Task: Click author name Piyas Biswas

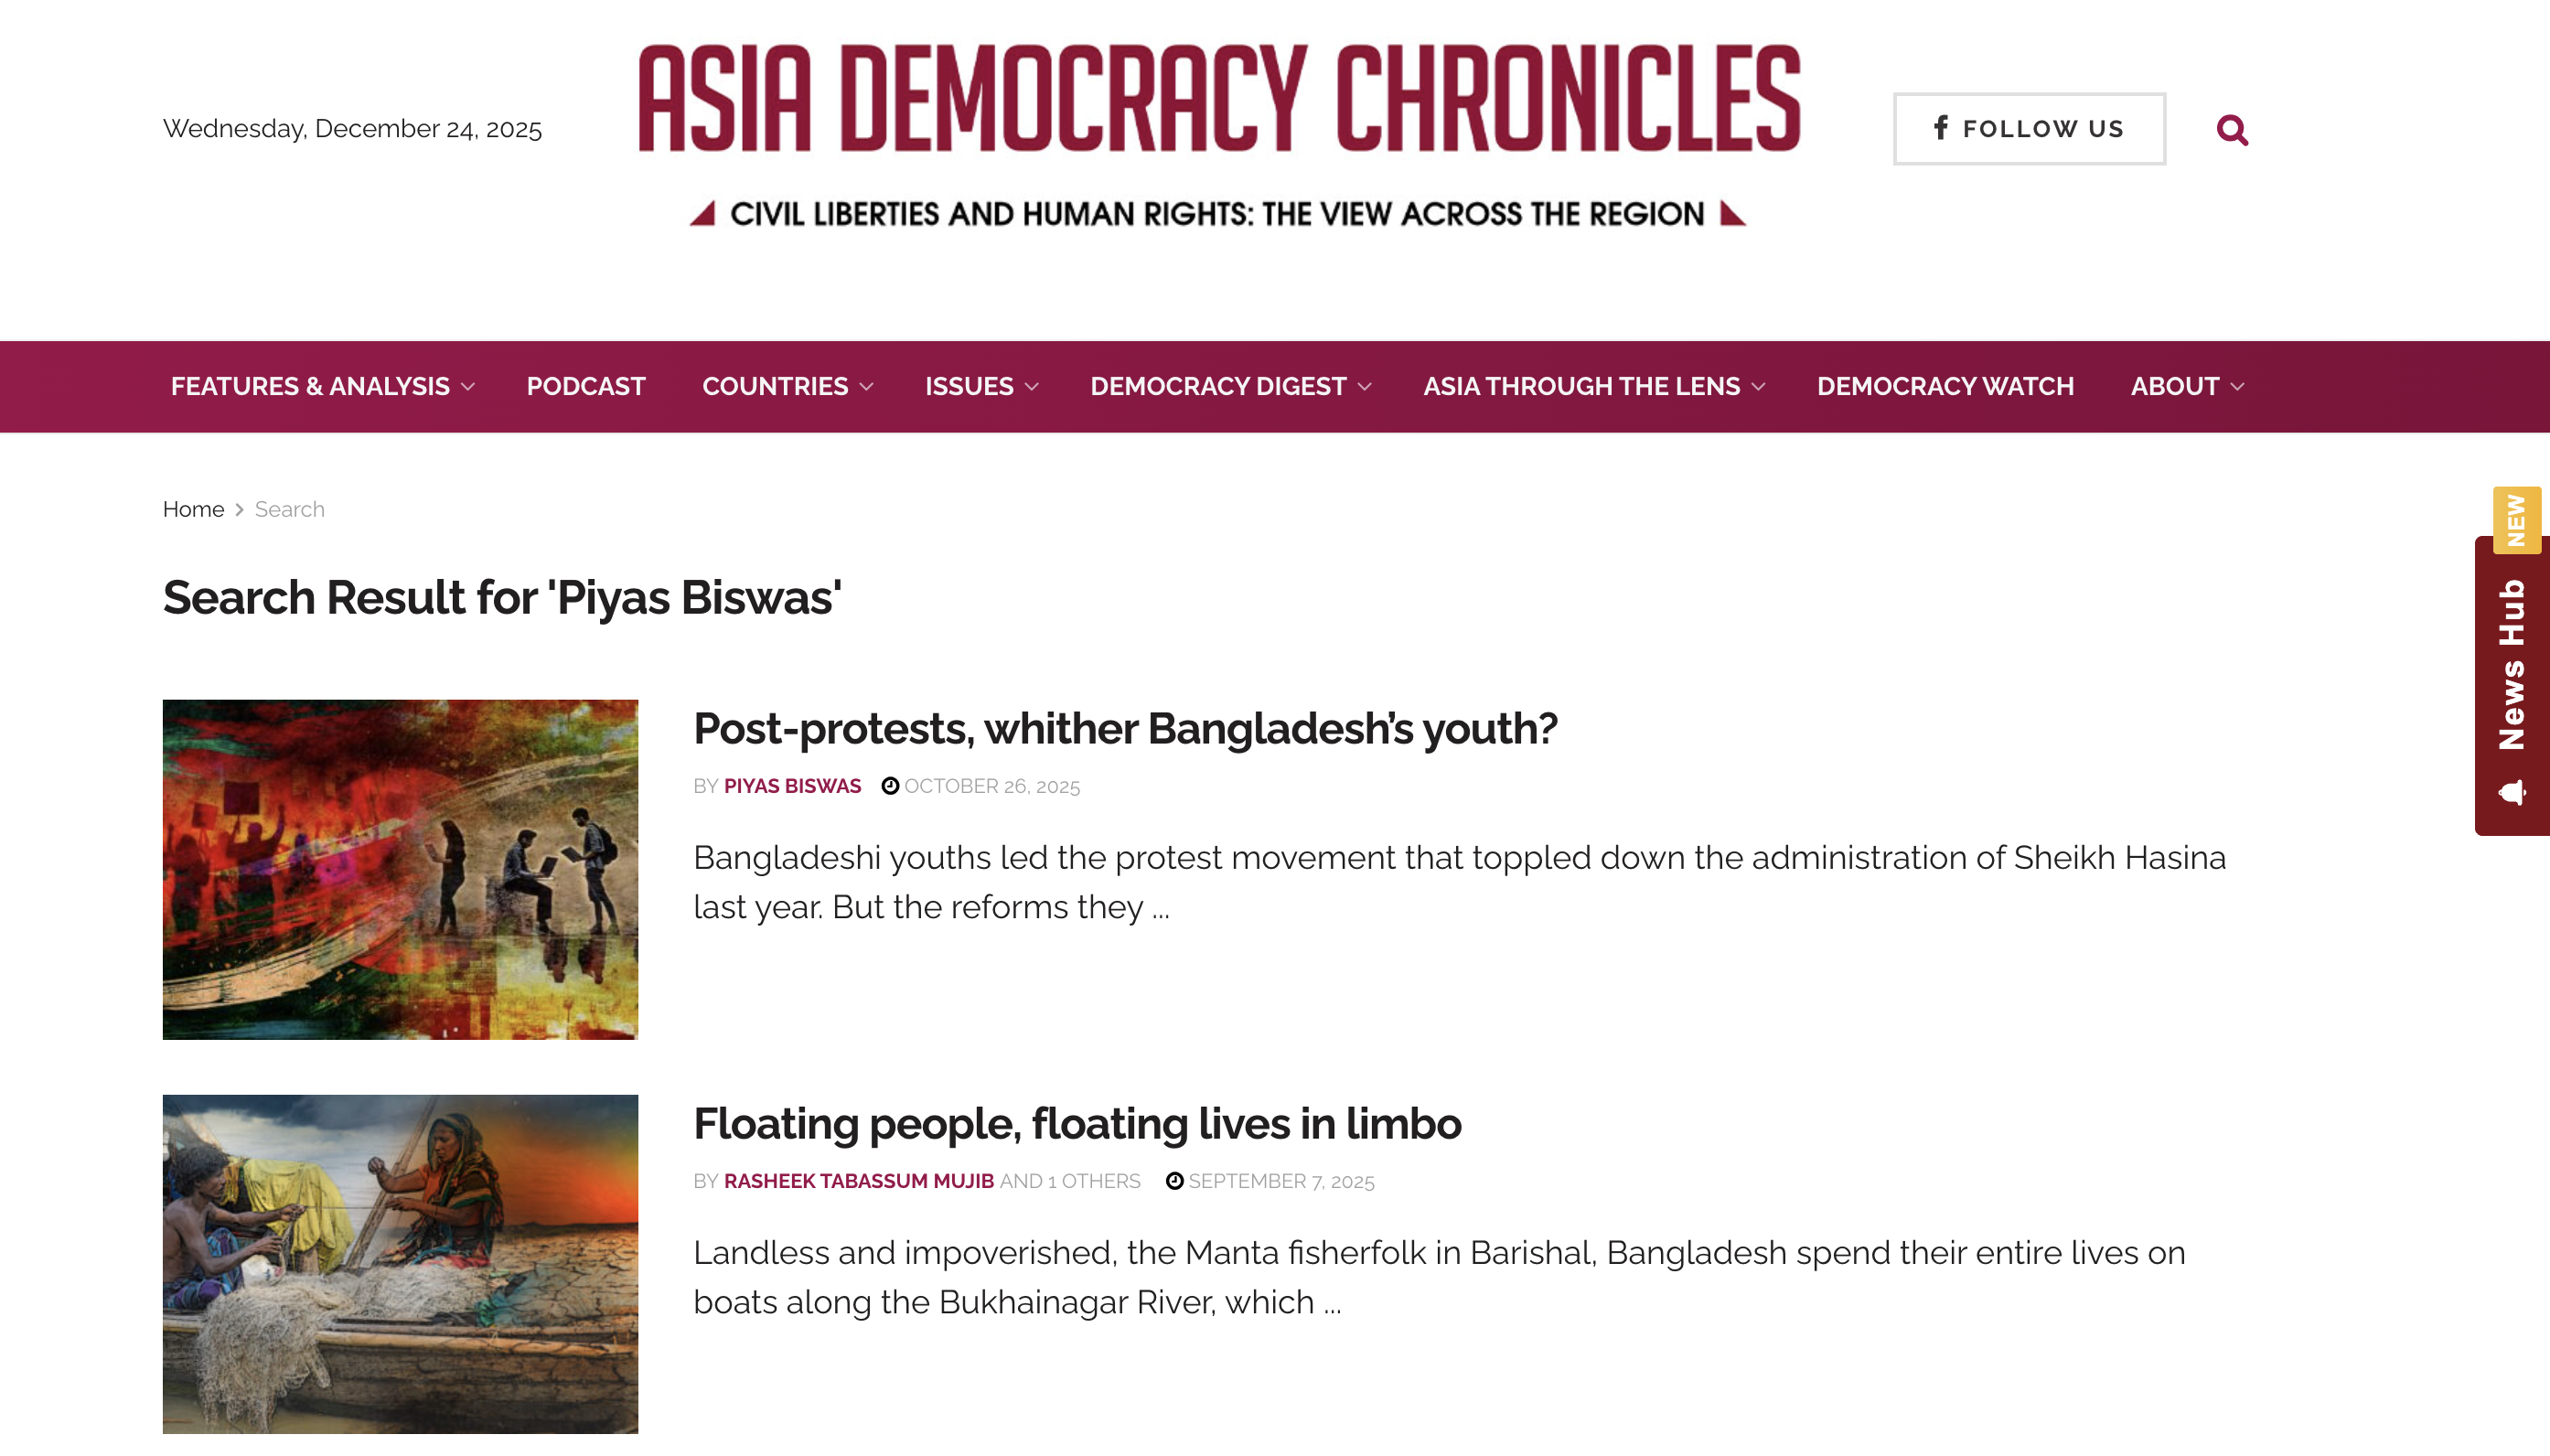Action: tap(792, 786)
